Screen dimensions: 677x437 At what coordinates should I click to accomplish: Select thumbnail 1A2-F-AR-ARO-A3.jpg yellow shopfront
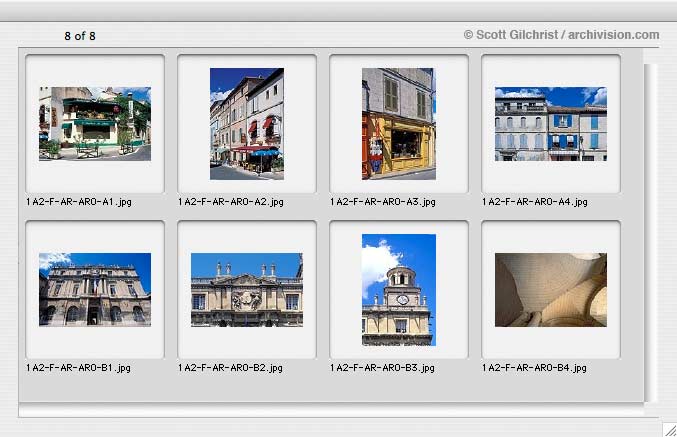click(399, 124)
